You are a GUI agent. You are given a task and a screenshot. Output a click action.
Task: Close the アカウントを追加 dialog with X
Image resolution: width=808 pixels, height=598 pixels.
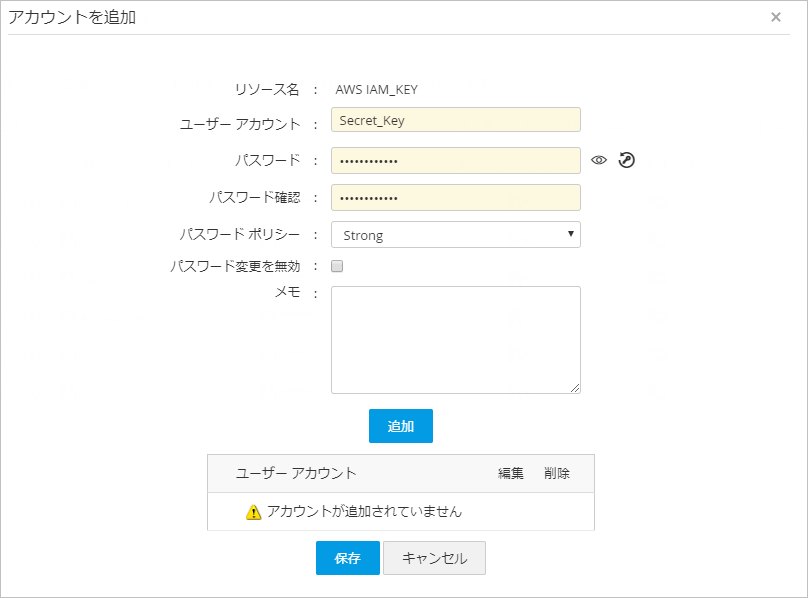click(x=776, y=17)
